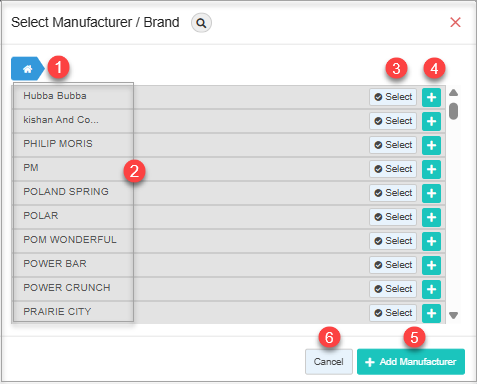
Task: Click the POLAND SPRING row name
Action: click(x=66, y=192)
